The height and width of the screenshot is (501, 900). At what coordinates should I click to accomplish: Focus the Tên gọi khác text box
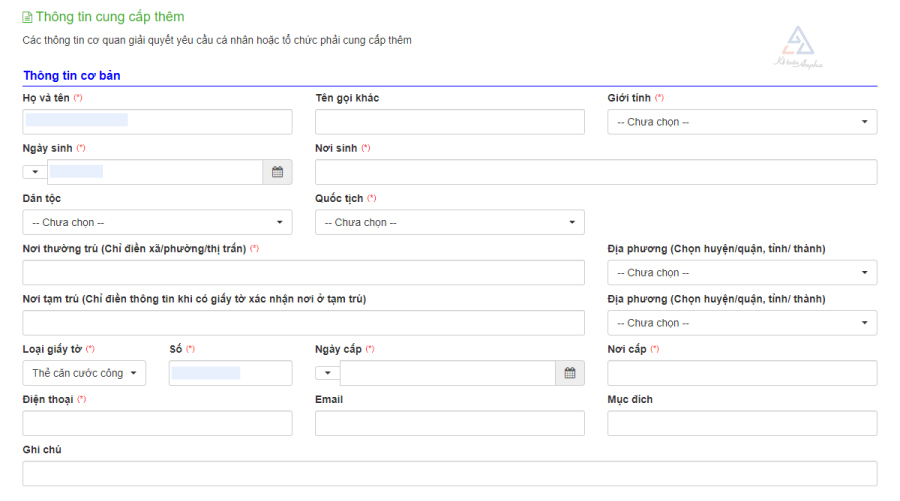[x=449, y=122]
